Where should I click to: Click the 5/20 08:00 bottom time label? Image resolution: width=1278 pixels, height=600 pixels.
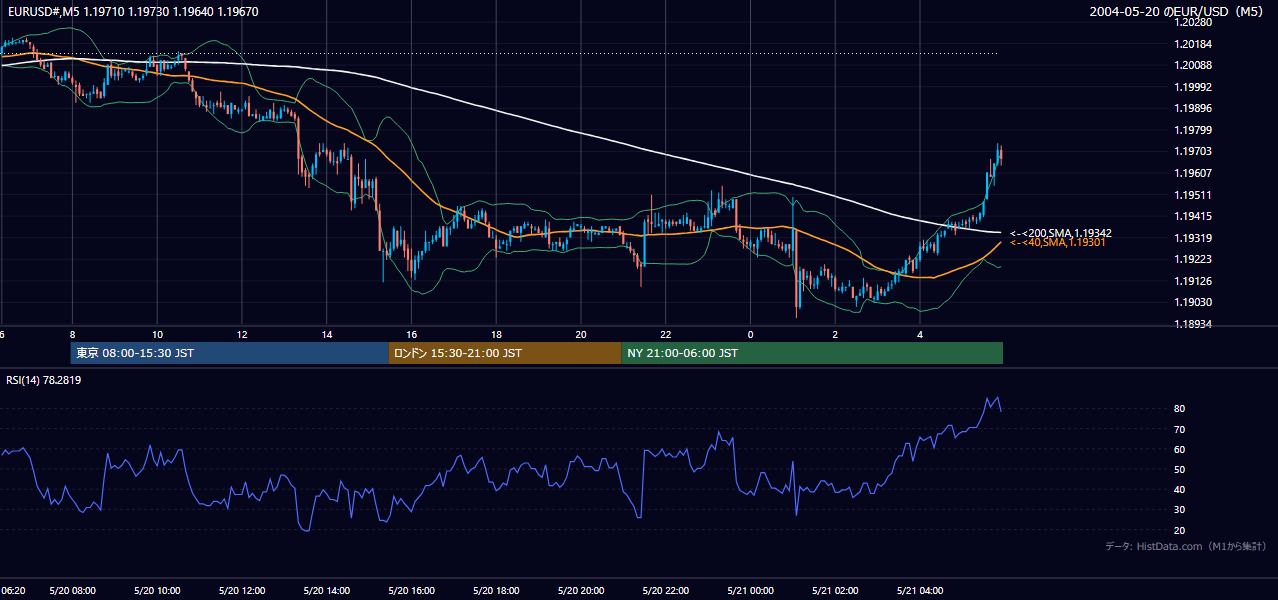72,591
